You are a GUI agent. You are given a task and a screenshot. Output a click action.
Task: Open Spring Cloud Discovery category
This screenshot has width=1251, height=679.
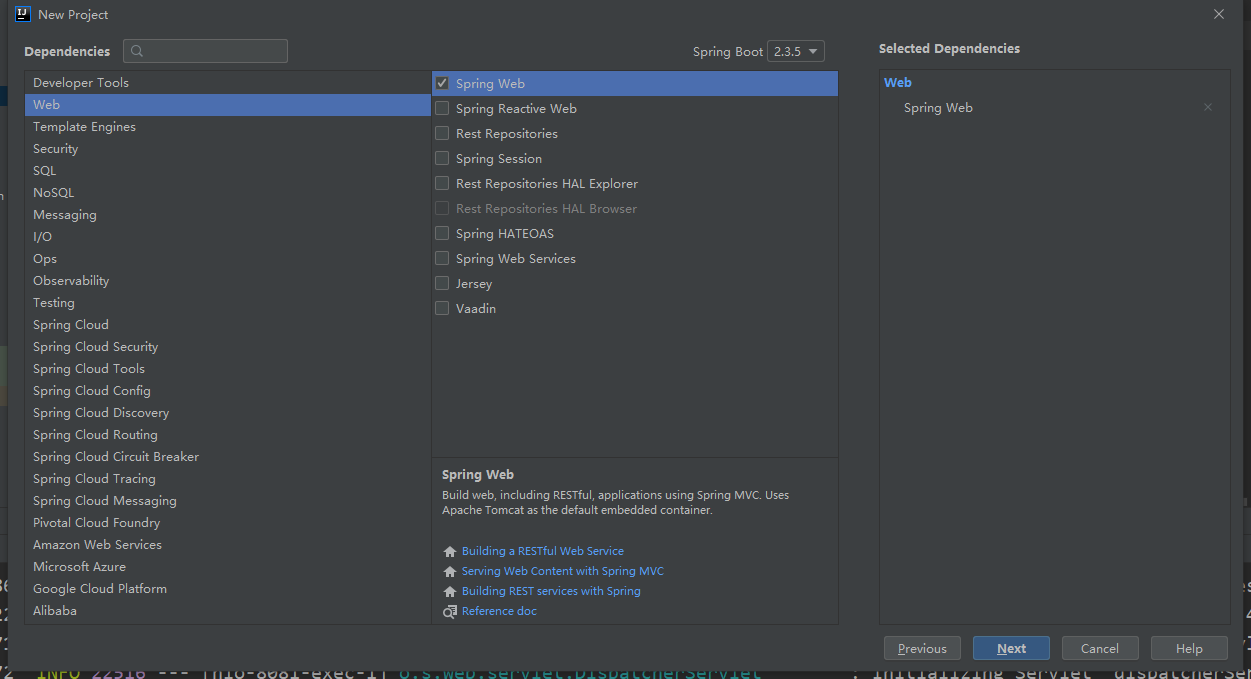(x=228, y=413)
